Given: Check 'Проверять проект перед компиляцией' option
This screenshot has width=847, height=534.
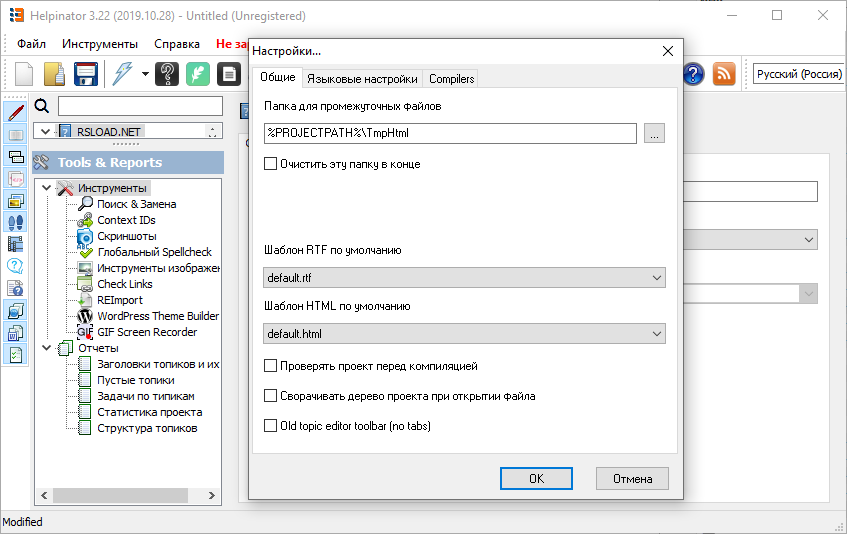Looking at the screenshot, I should point(271,367).
